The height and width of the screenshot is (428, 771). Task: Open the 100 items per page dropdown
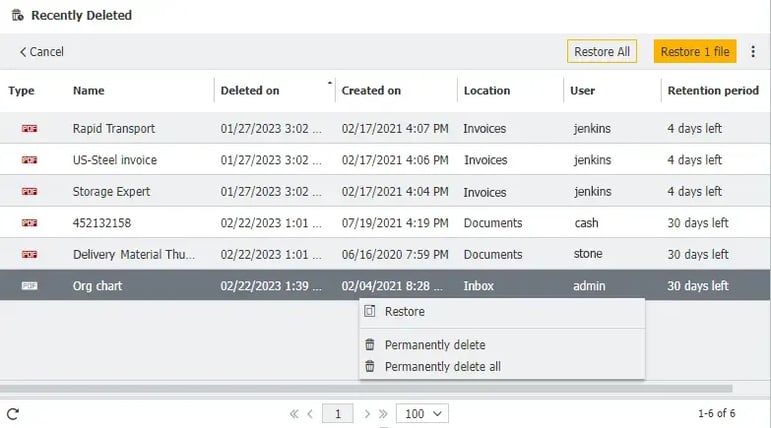pos(422,414)
